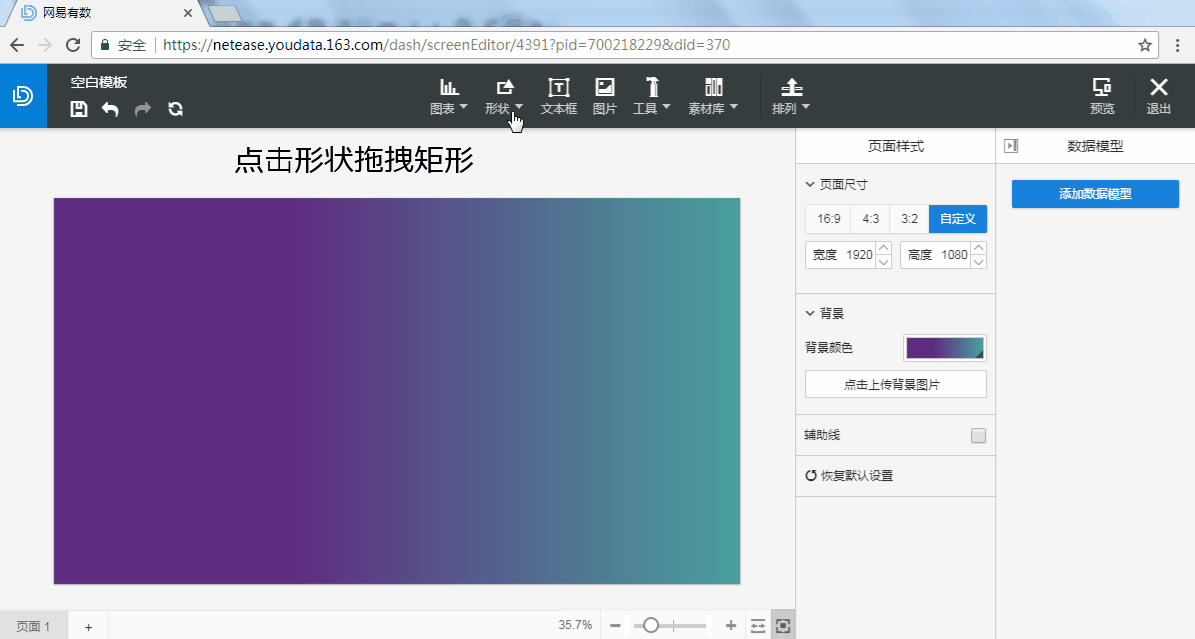Increase the 宽度 width value
The width and height of the screenshot is (1195, 639).
tap(883, 249)
